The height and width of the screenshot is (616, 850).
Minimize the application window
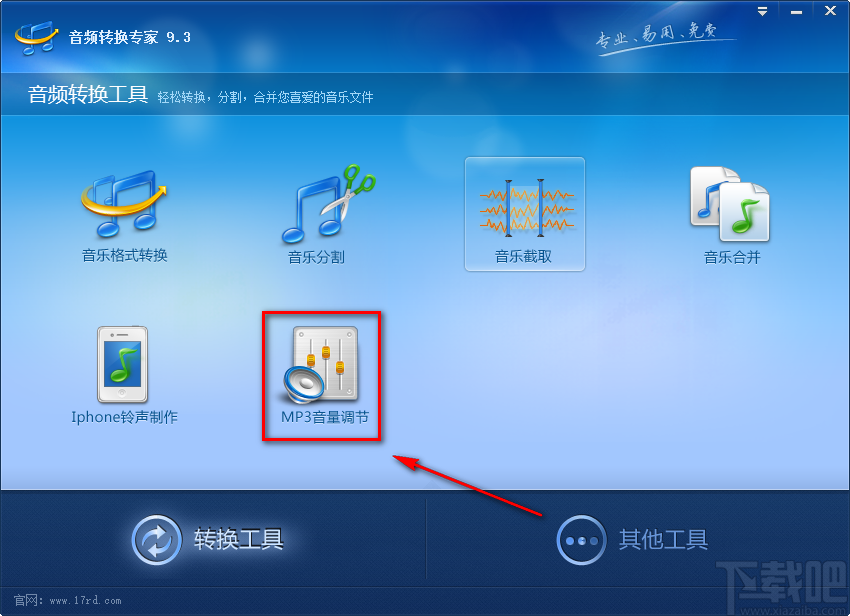[796, 11]
